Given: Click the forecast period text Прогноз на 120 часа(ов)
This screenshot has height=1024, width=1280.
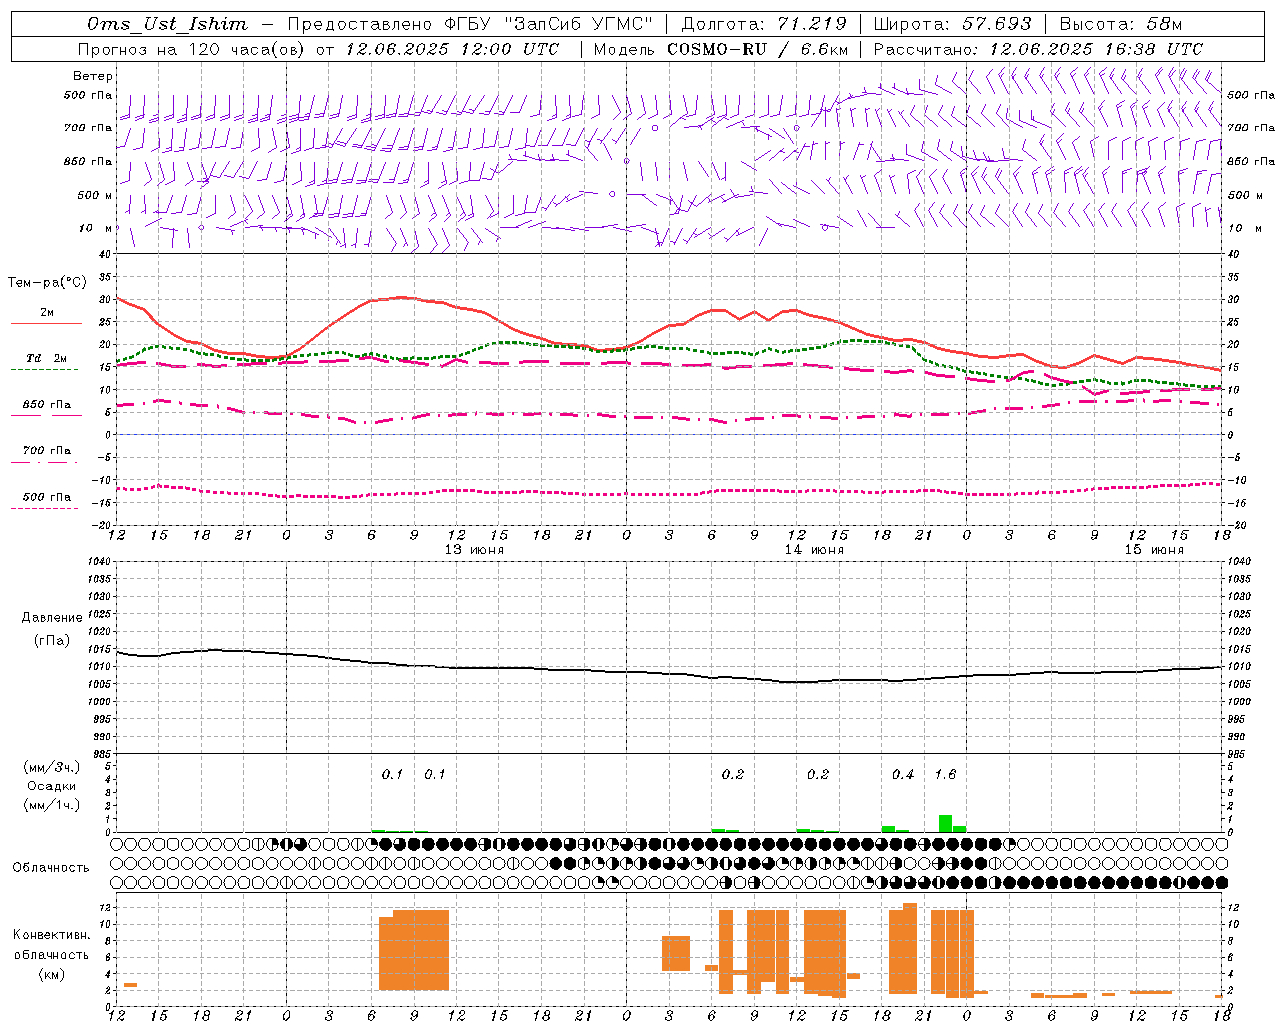Looking at the screenshot, I should tap(192, 49).
